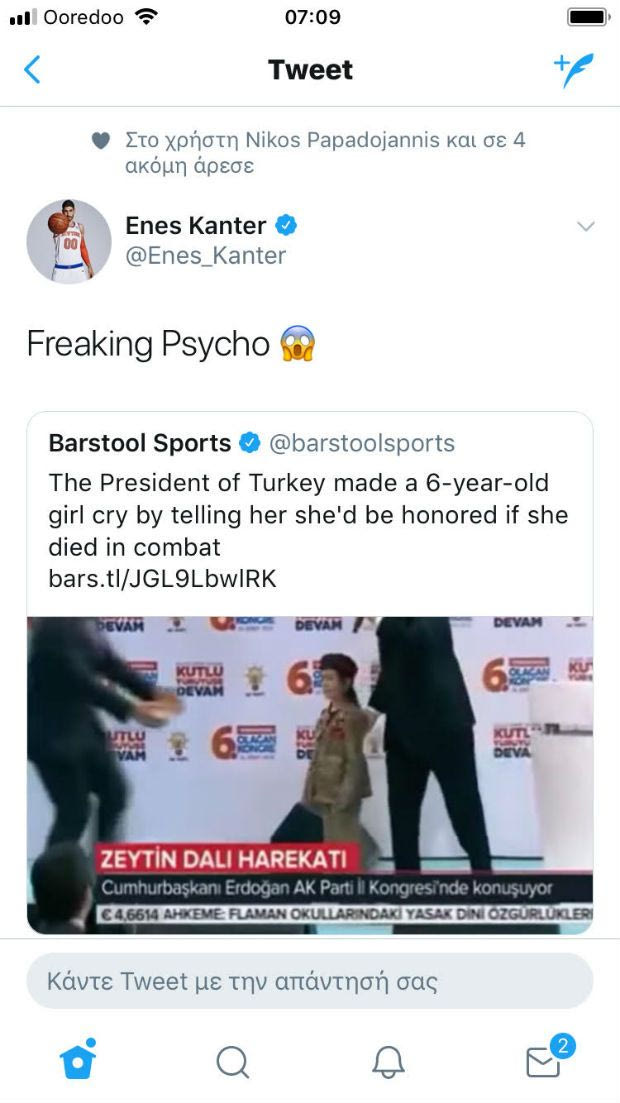620x1103 pixels.
Task: Open the bars.tl/JGL9LbwlRK link
Action: coord(162,578)
